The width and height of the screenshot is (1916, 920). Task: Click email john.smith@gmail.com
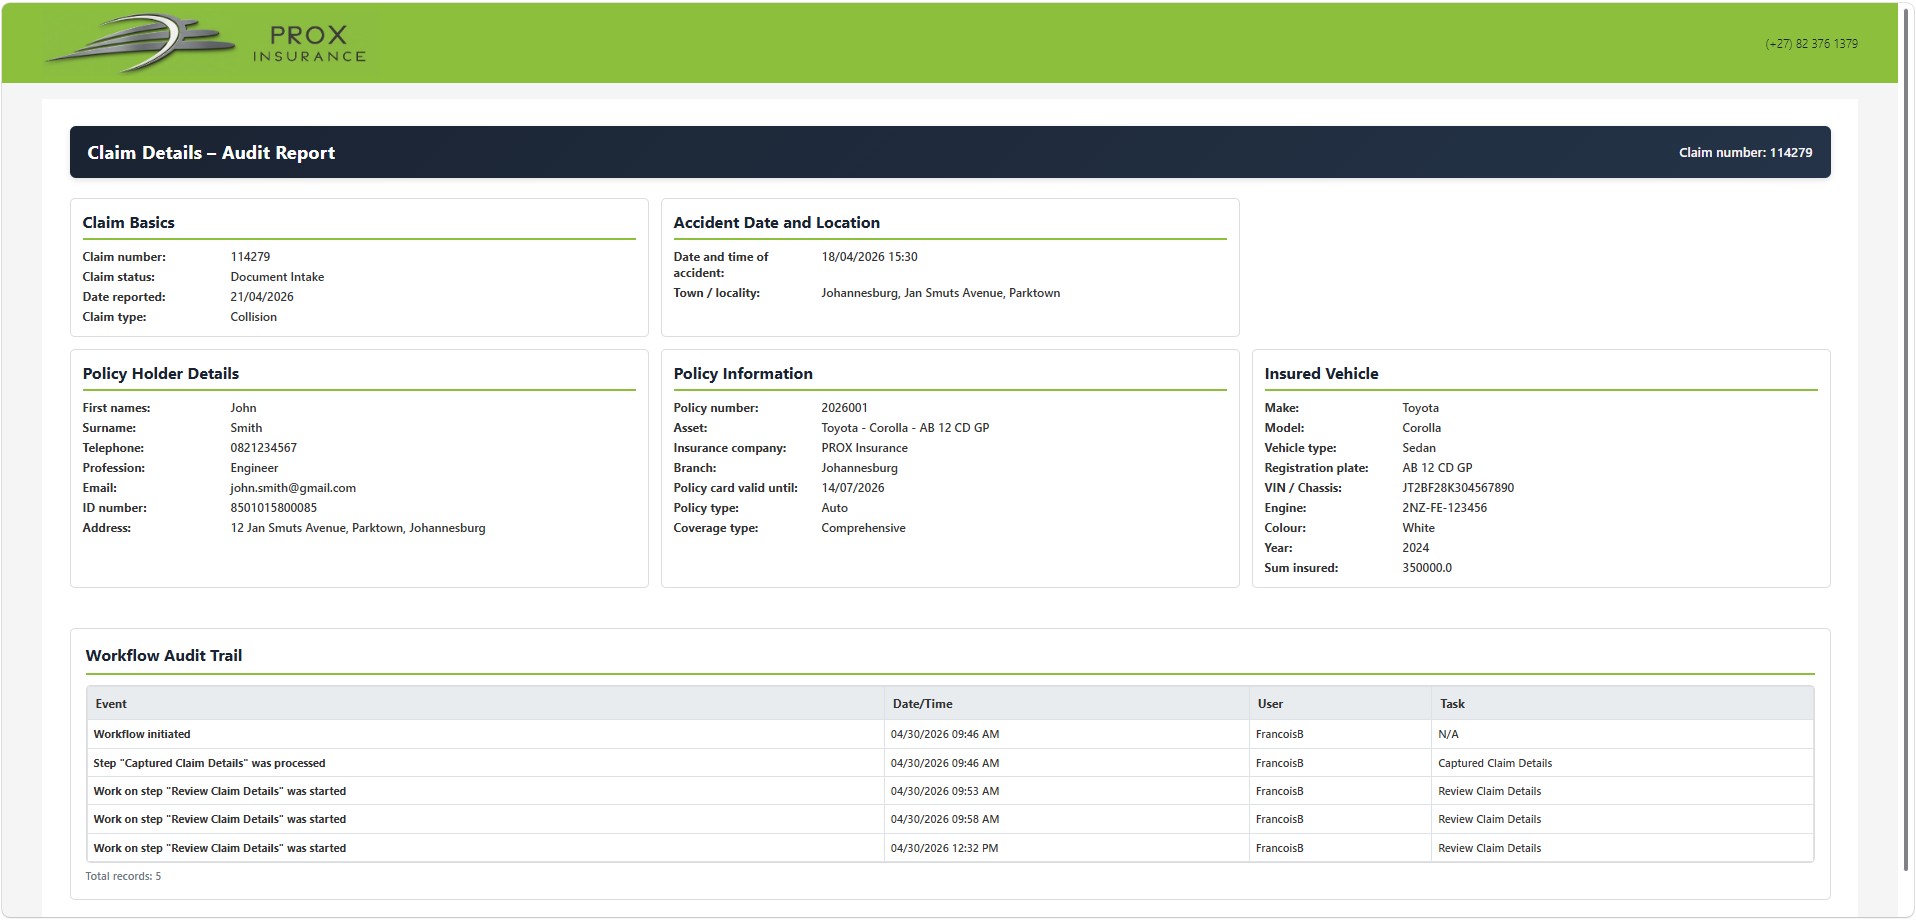(x=293, y=488)
